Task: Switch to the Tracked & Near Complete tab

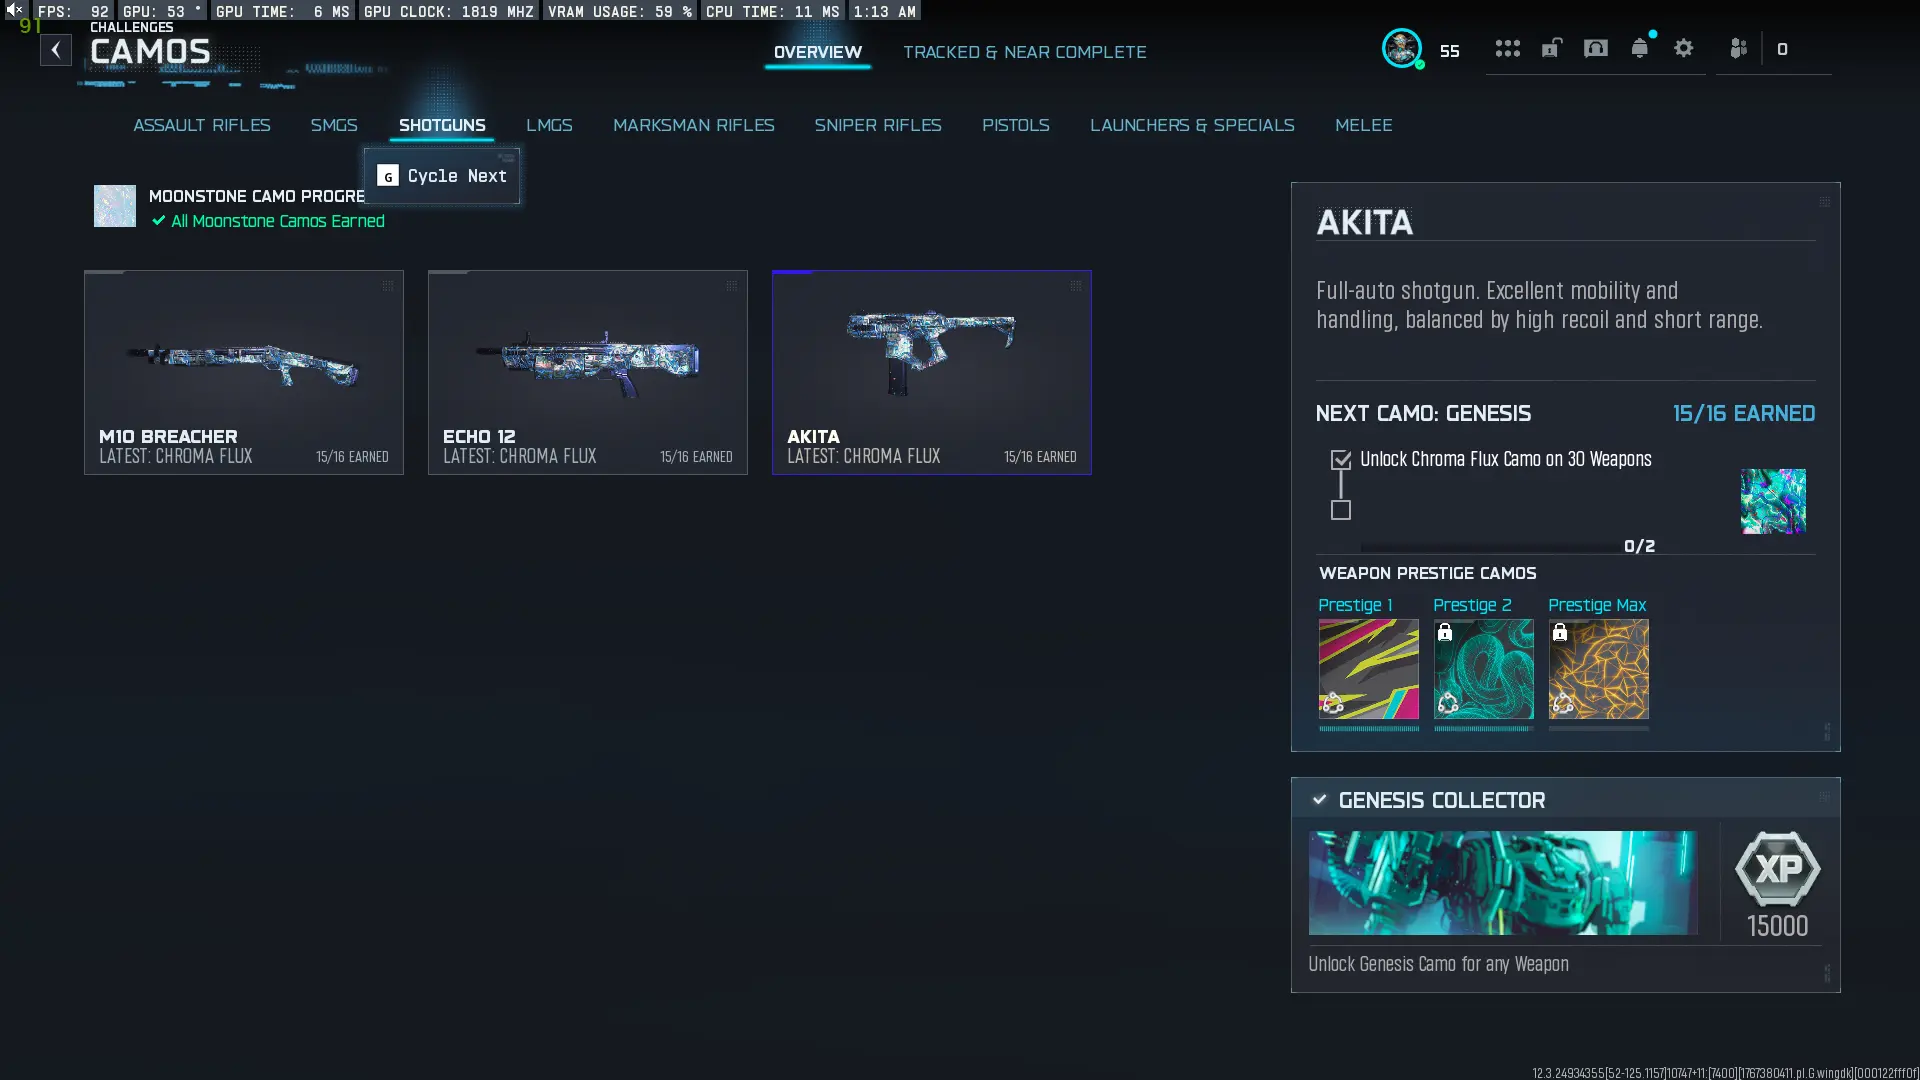Action: pyautogui.click(x=1024, y=52)
